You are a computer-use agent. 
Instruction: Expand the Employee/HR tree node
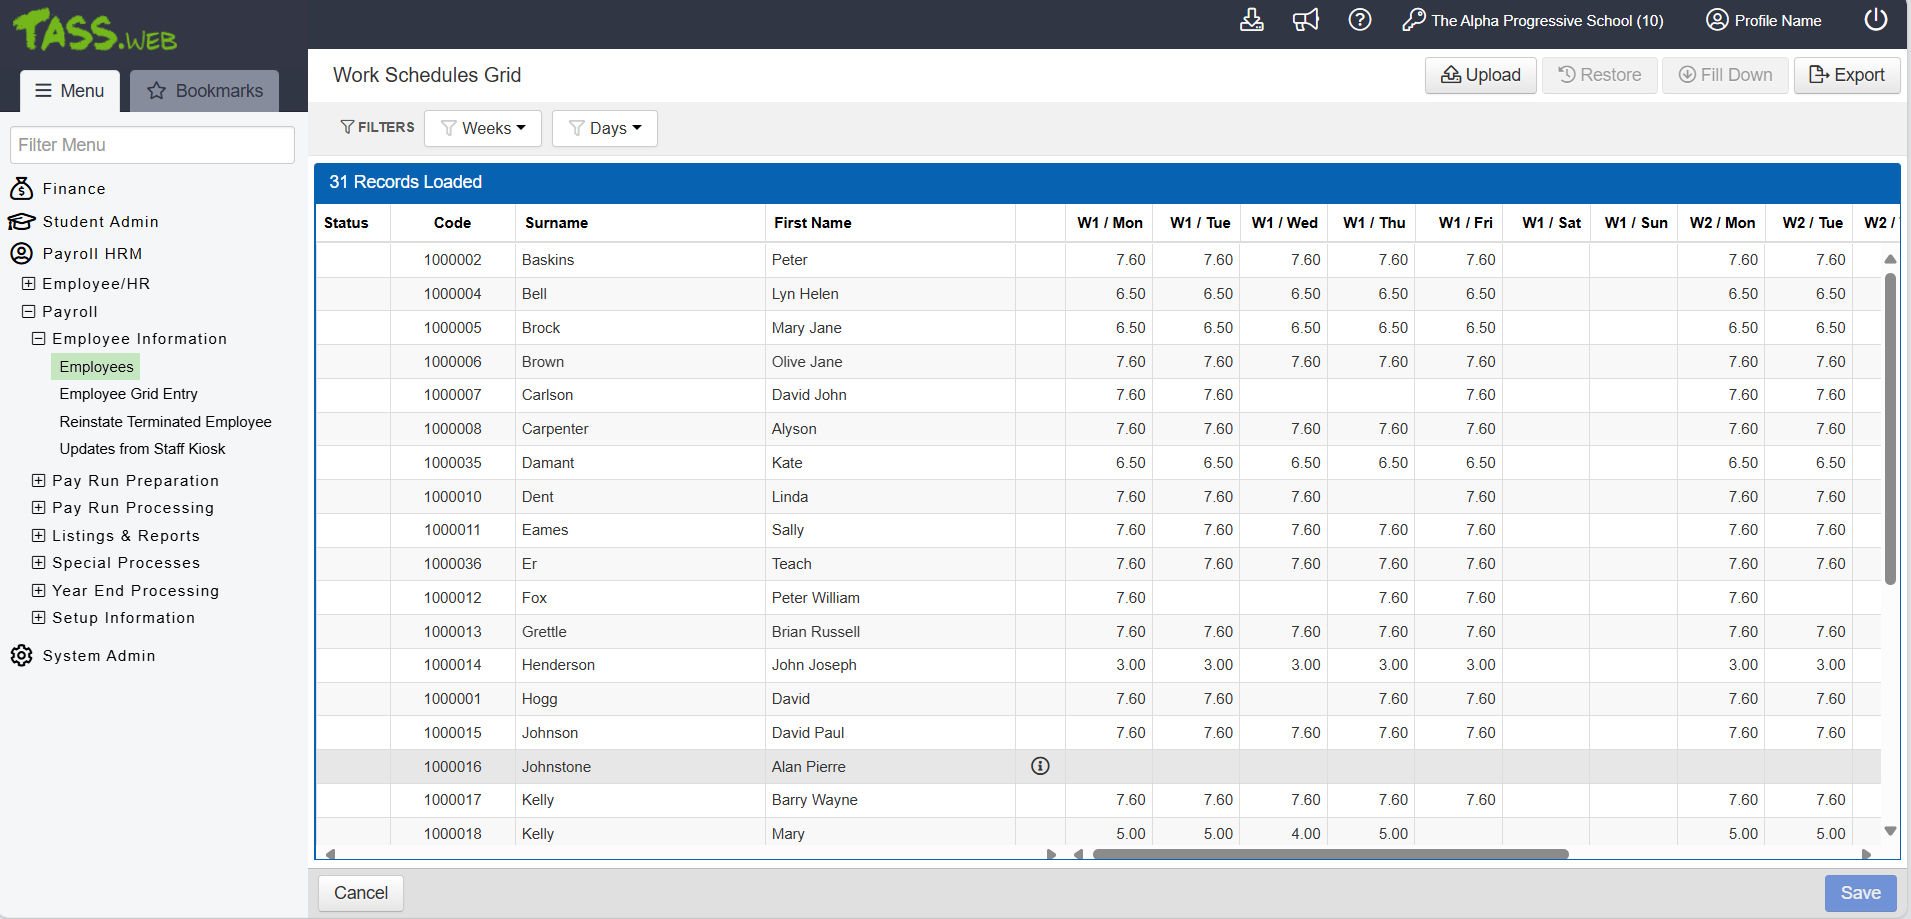pos(29,284)
